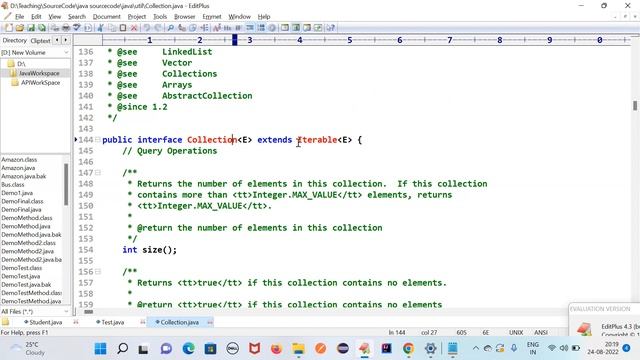Select the D:\ root folder
Image resolution: width=640 pixels, height=360 pixels.
21,64
